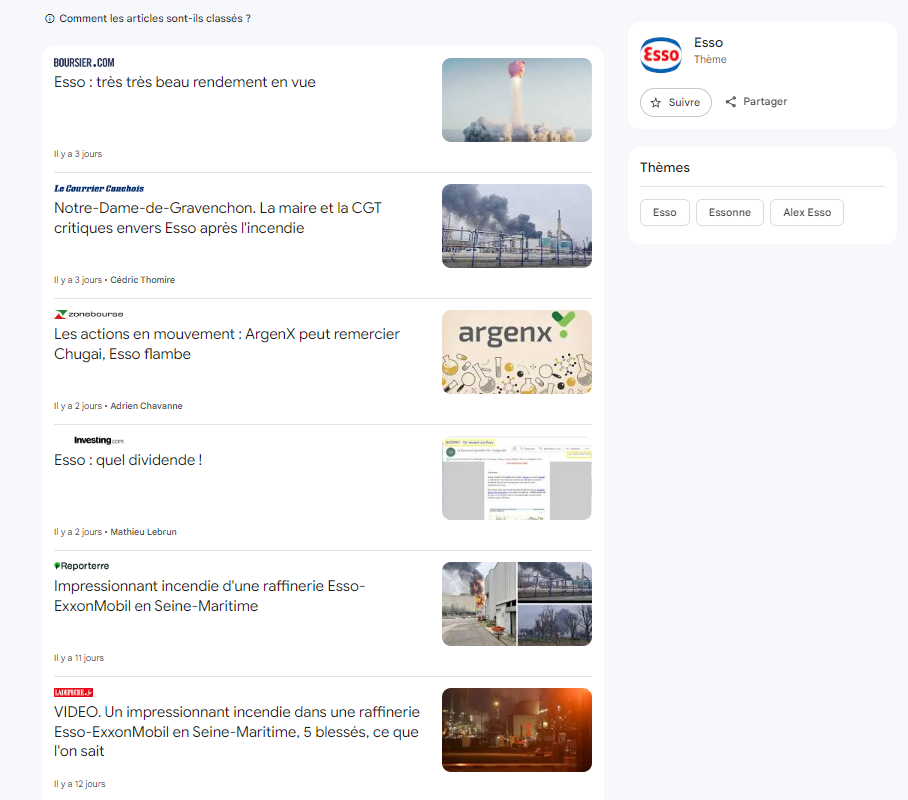Open the Boursier.com source logo
Screen dimensions: 908x800
84,63
